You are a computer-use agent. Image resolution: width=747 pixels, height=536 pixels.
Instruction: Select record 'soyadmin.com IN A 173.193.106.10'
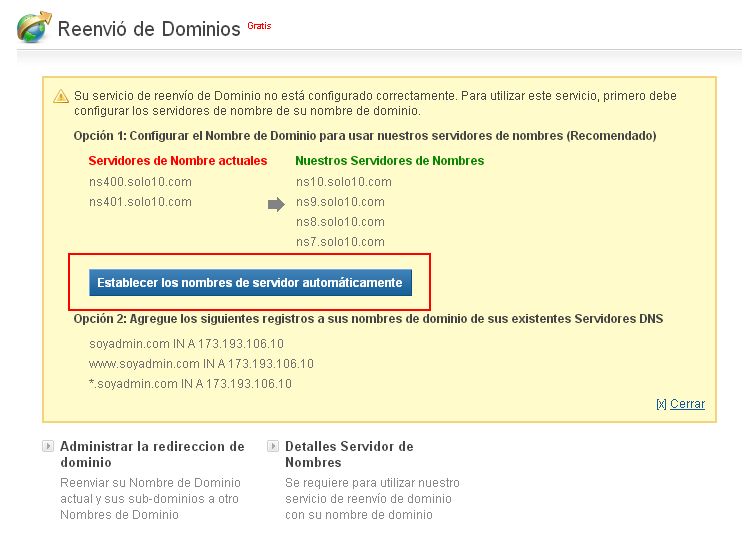(186, 344)
